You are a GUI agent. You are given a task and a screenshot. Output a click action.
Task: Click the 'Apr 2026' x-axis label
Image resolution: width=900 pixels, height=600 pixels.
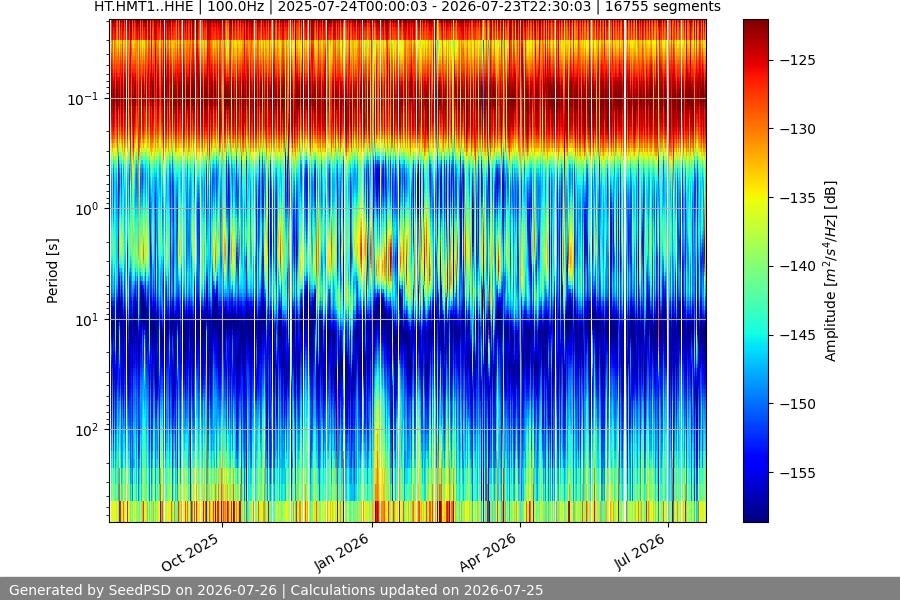tap(488, 552)
